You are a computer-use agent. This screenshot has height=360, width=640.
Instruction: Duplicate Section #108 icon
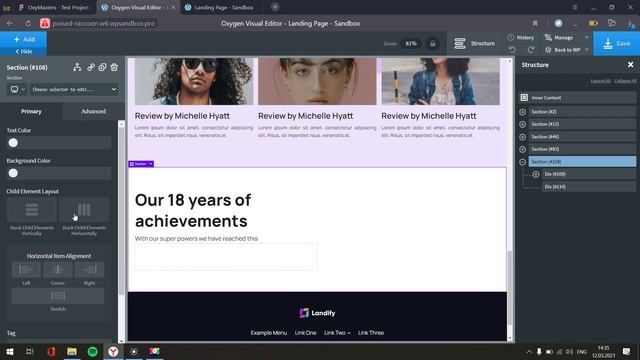coord(102,67)
